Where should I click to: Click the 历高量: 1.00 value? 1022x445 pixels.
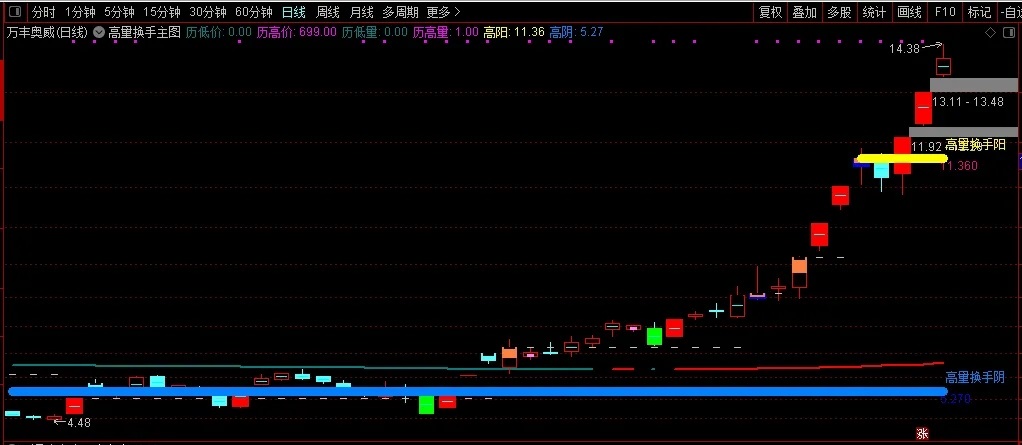pos(446,32)
